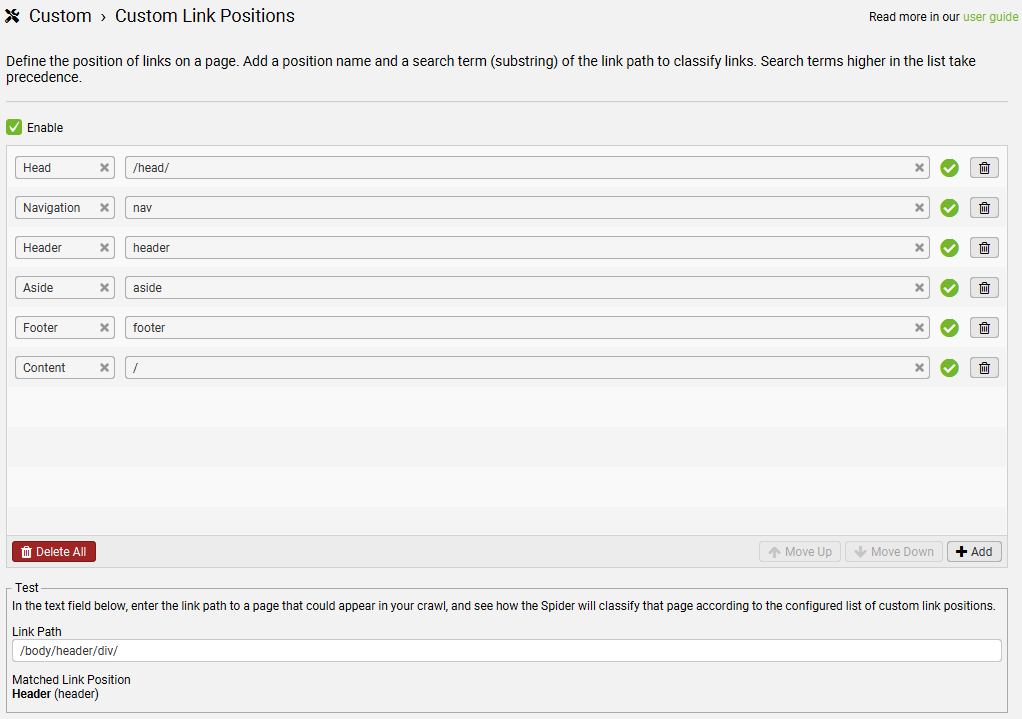Screen dimensions: 1022x719
Task: Toggle the Enable checkbox
Action: point(14,127)
